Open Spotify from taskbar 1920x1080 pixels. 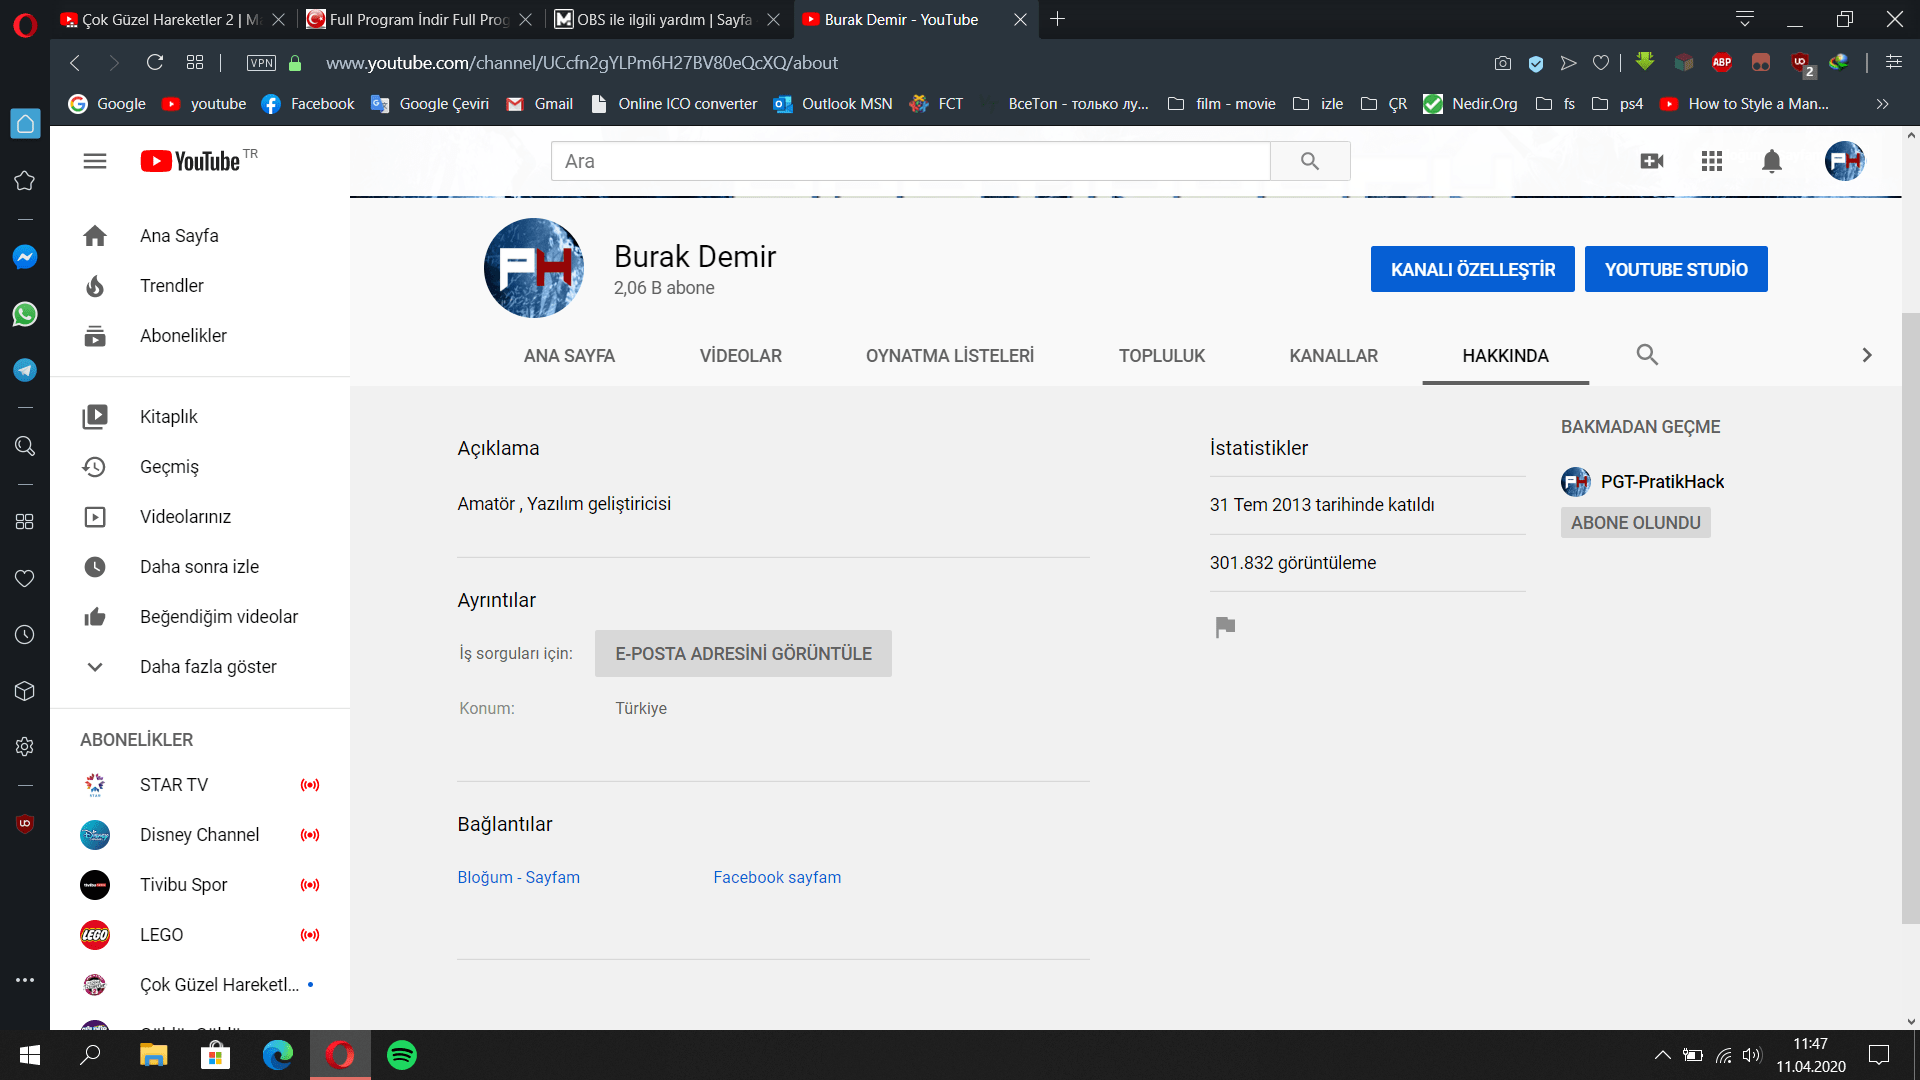point(402,1055)
